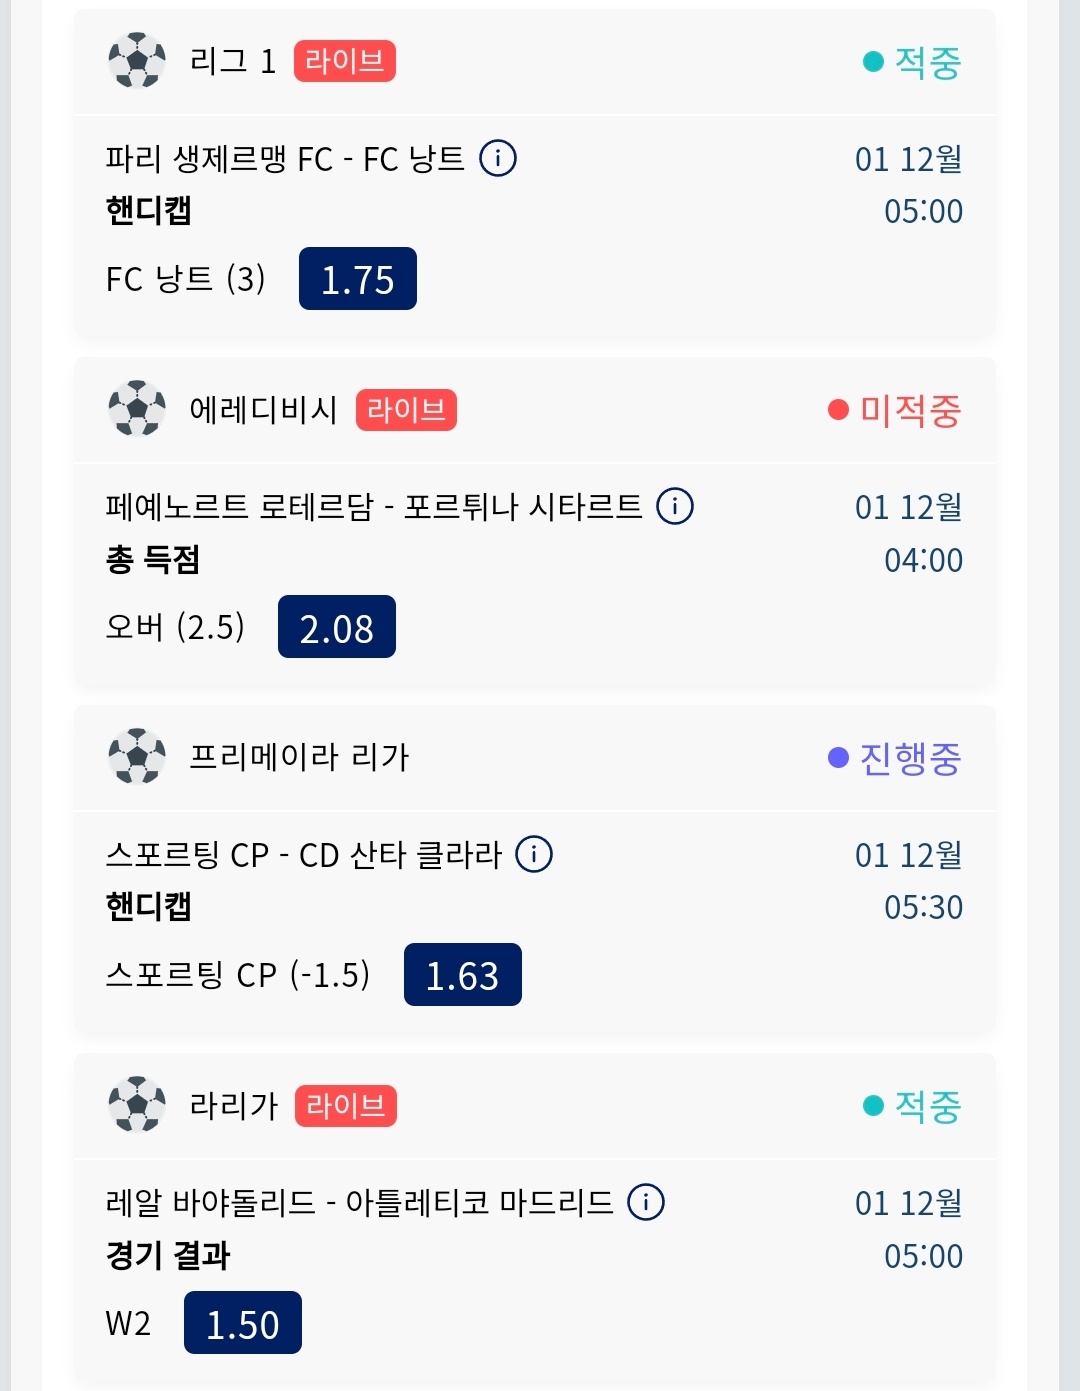
Task: Open info icon for 레알 바야돌리드 match
Action: point(646,1202)
